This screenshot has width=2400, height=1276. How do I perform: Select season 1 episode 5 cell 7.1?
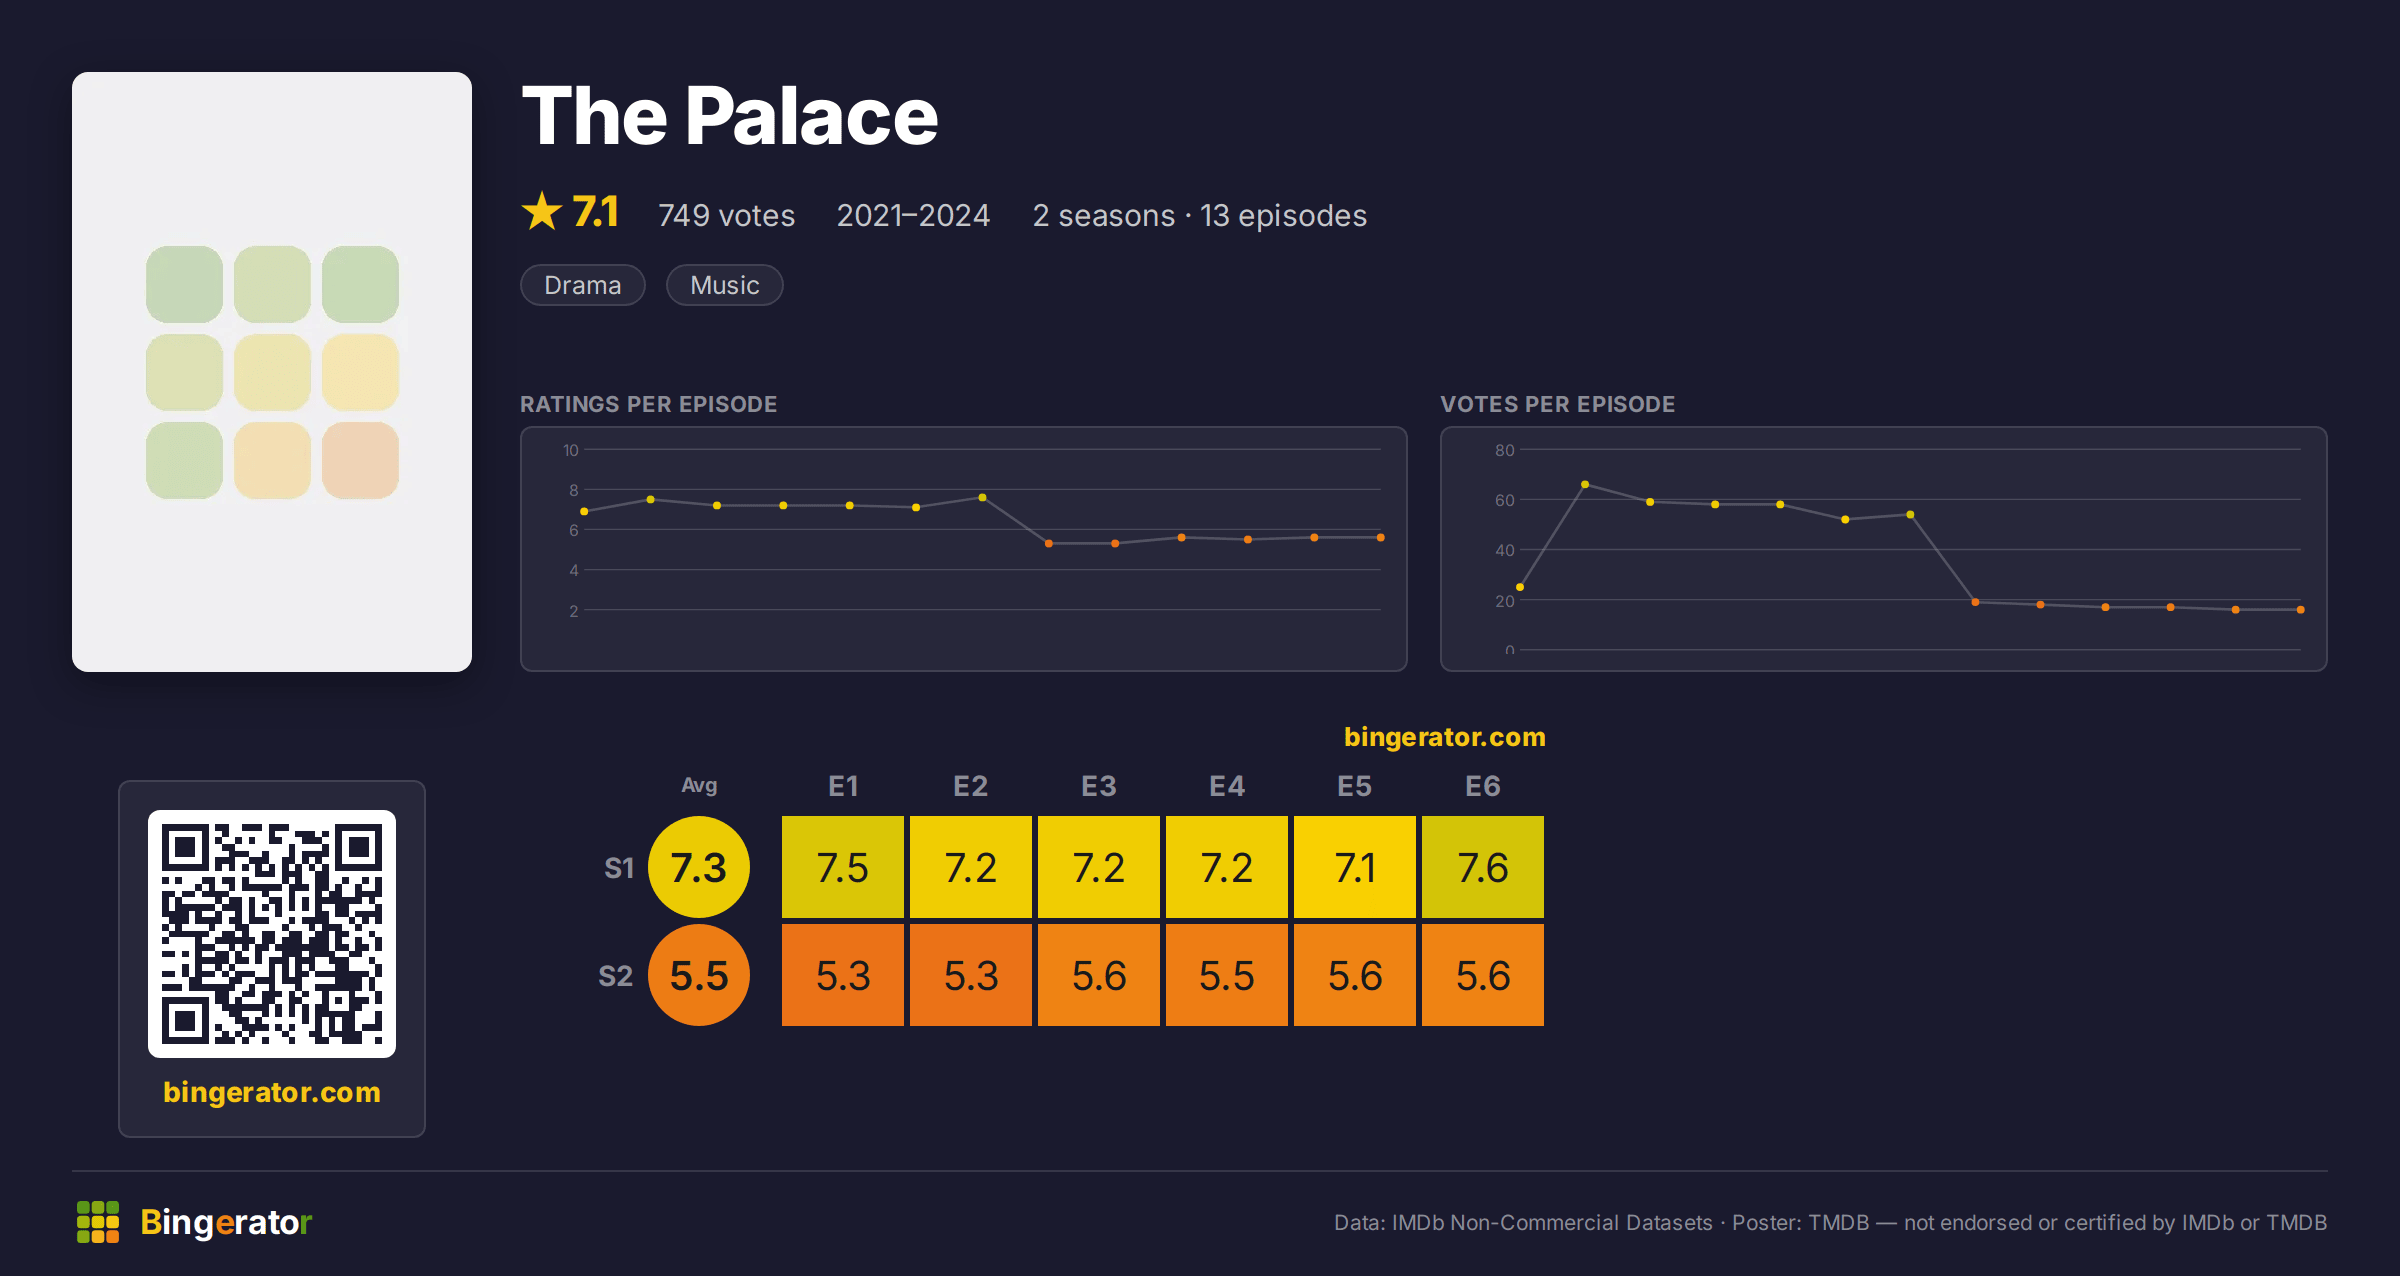1355,867
